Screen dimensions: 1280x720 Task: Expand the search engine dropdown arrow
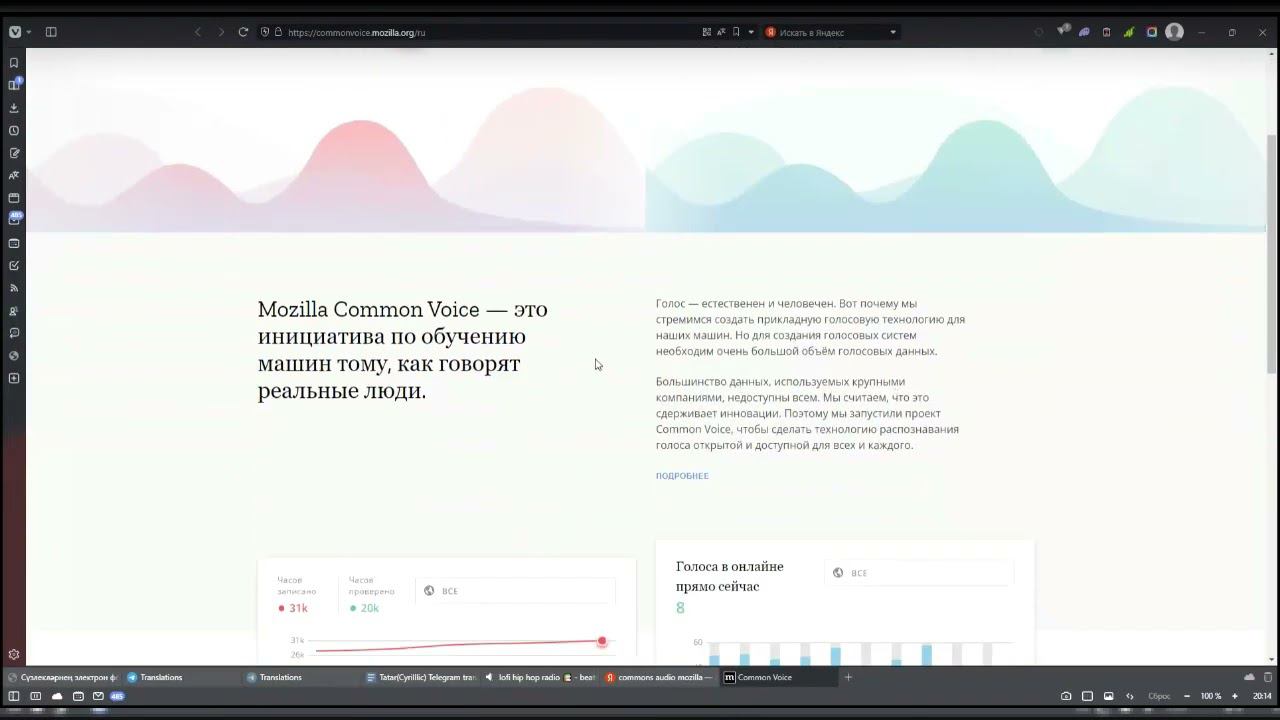[893, 32]
